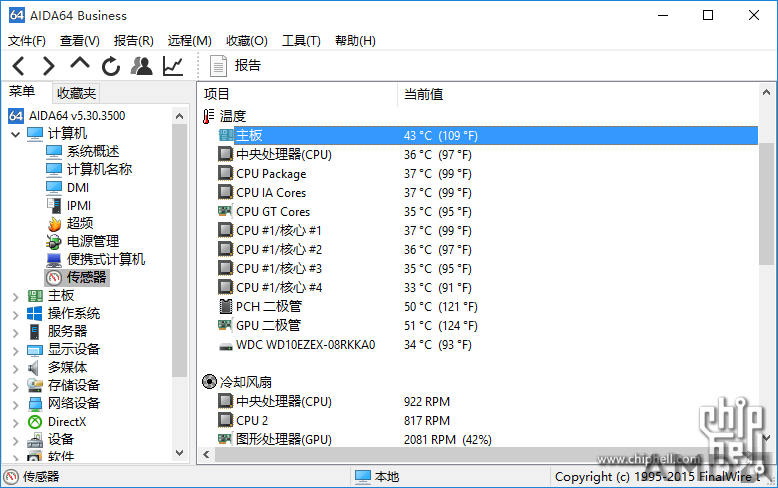
Task: Collapse the 计算机 tree node
Action: coord(15,134)
